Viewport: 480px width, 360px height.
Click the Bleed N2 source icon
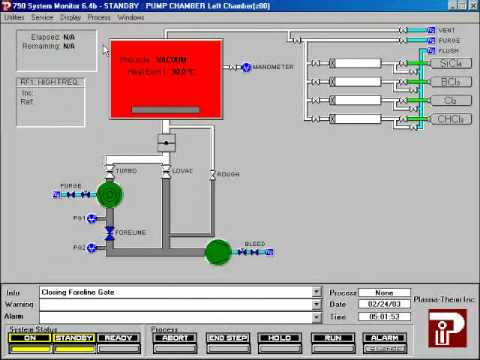click(x=269, y=252)
